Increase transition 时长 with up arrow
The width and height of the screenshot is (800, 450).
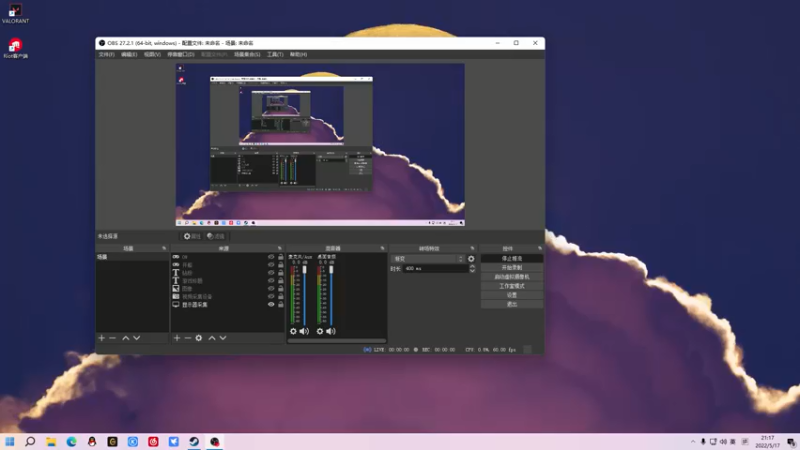(472, 266)
